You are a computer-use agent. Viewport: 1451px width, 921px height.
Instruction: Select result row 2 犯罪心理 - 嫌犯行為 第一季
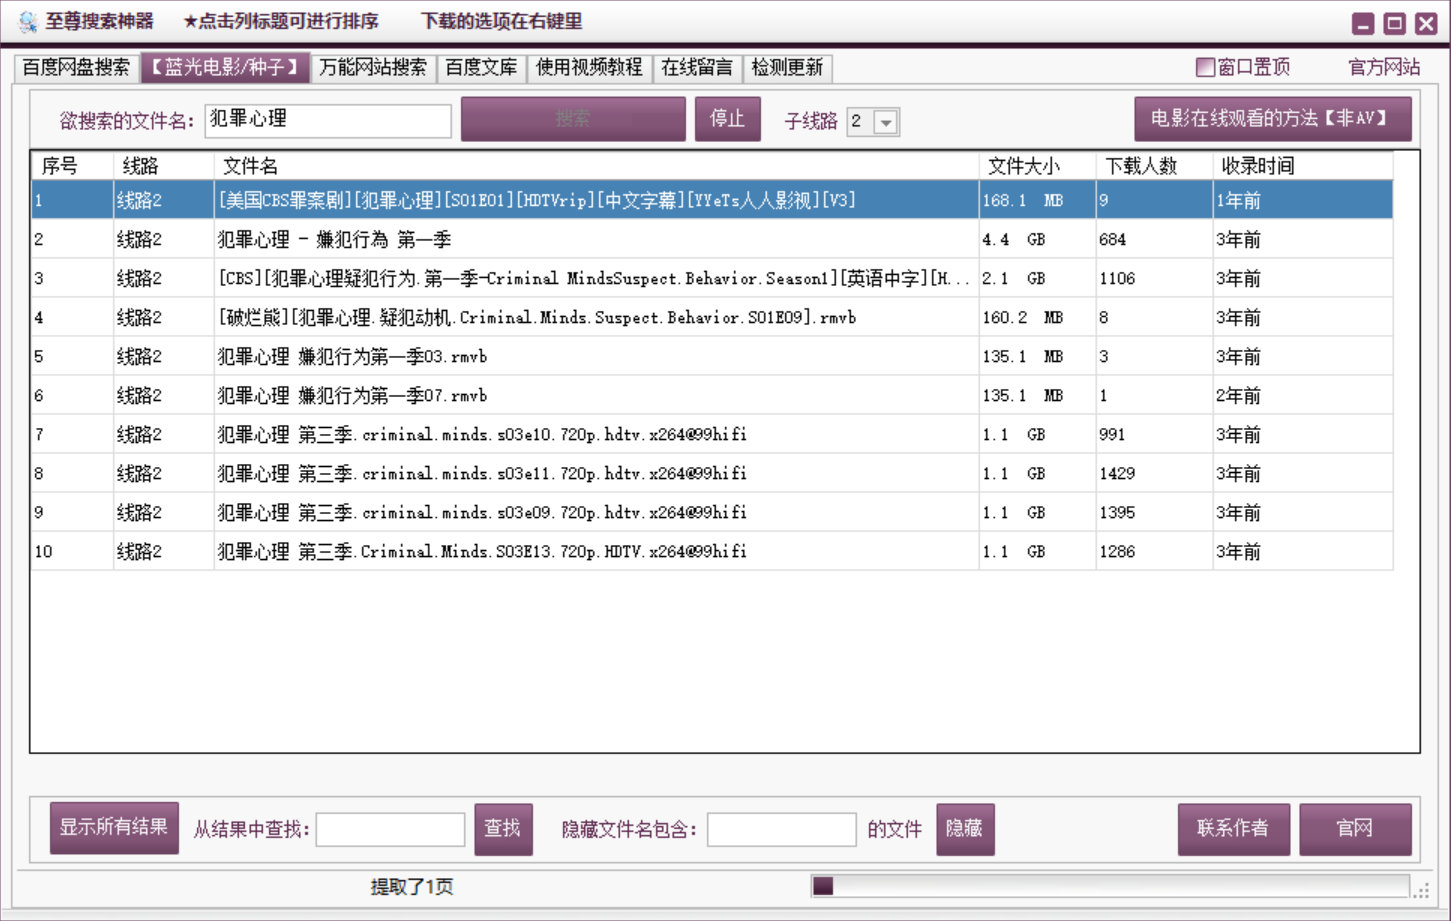click(x=595, y=240)
